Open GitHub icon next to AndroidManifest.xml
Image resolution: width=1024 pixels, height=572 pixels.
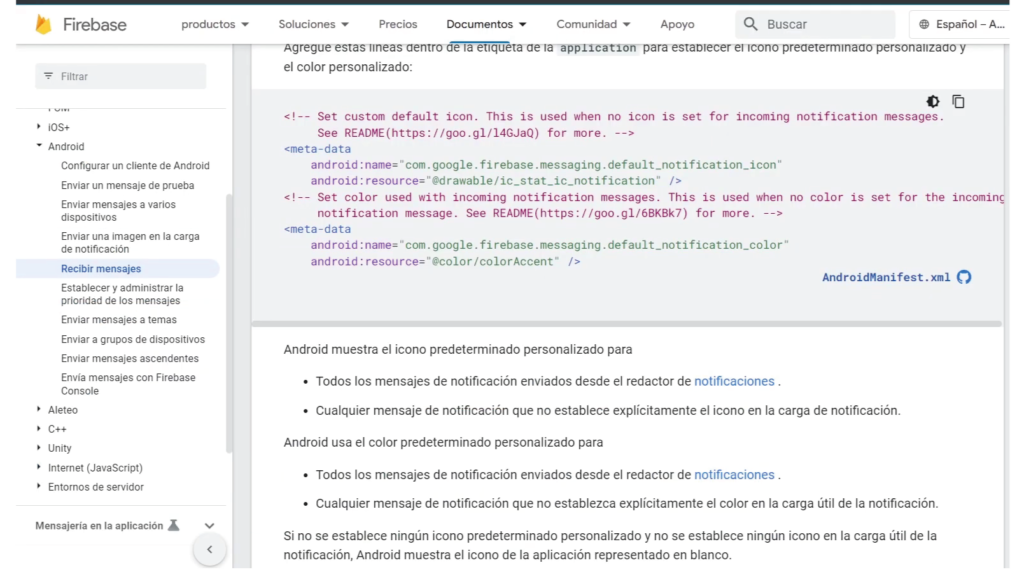click(x=964, y=277)
